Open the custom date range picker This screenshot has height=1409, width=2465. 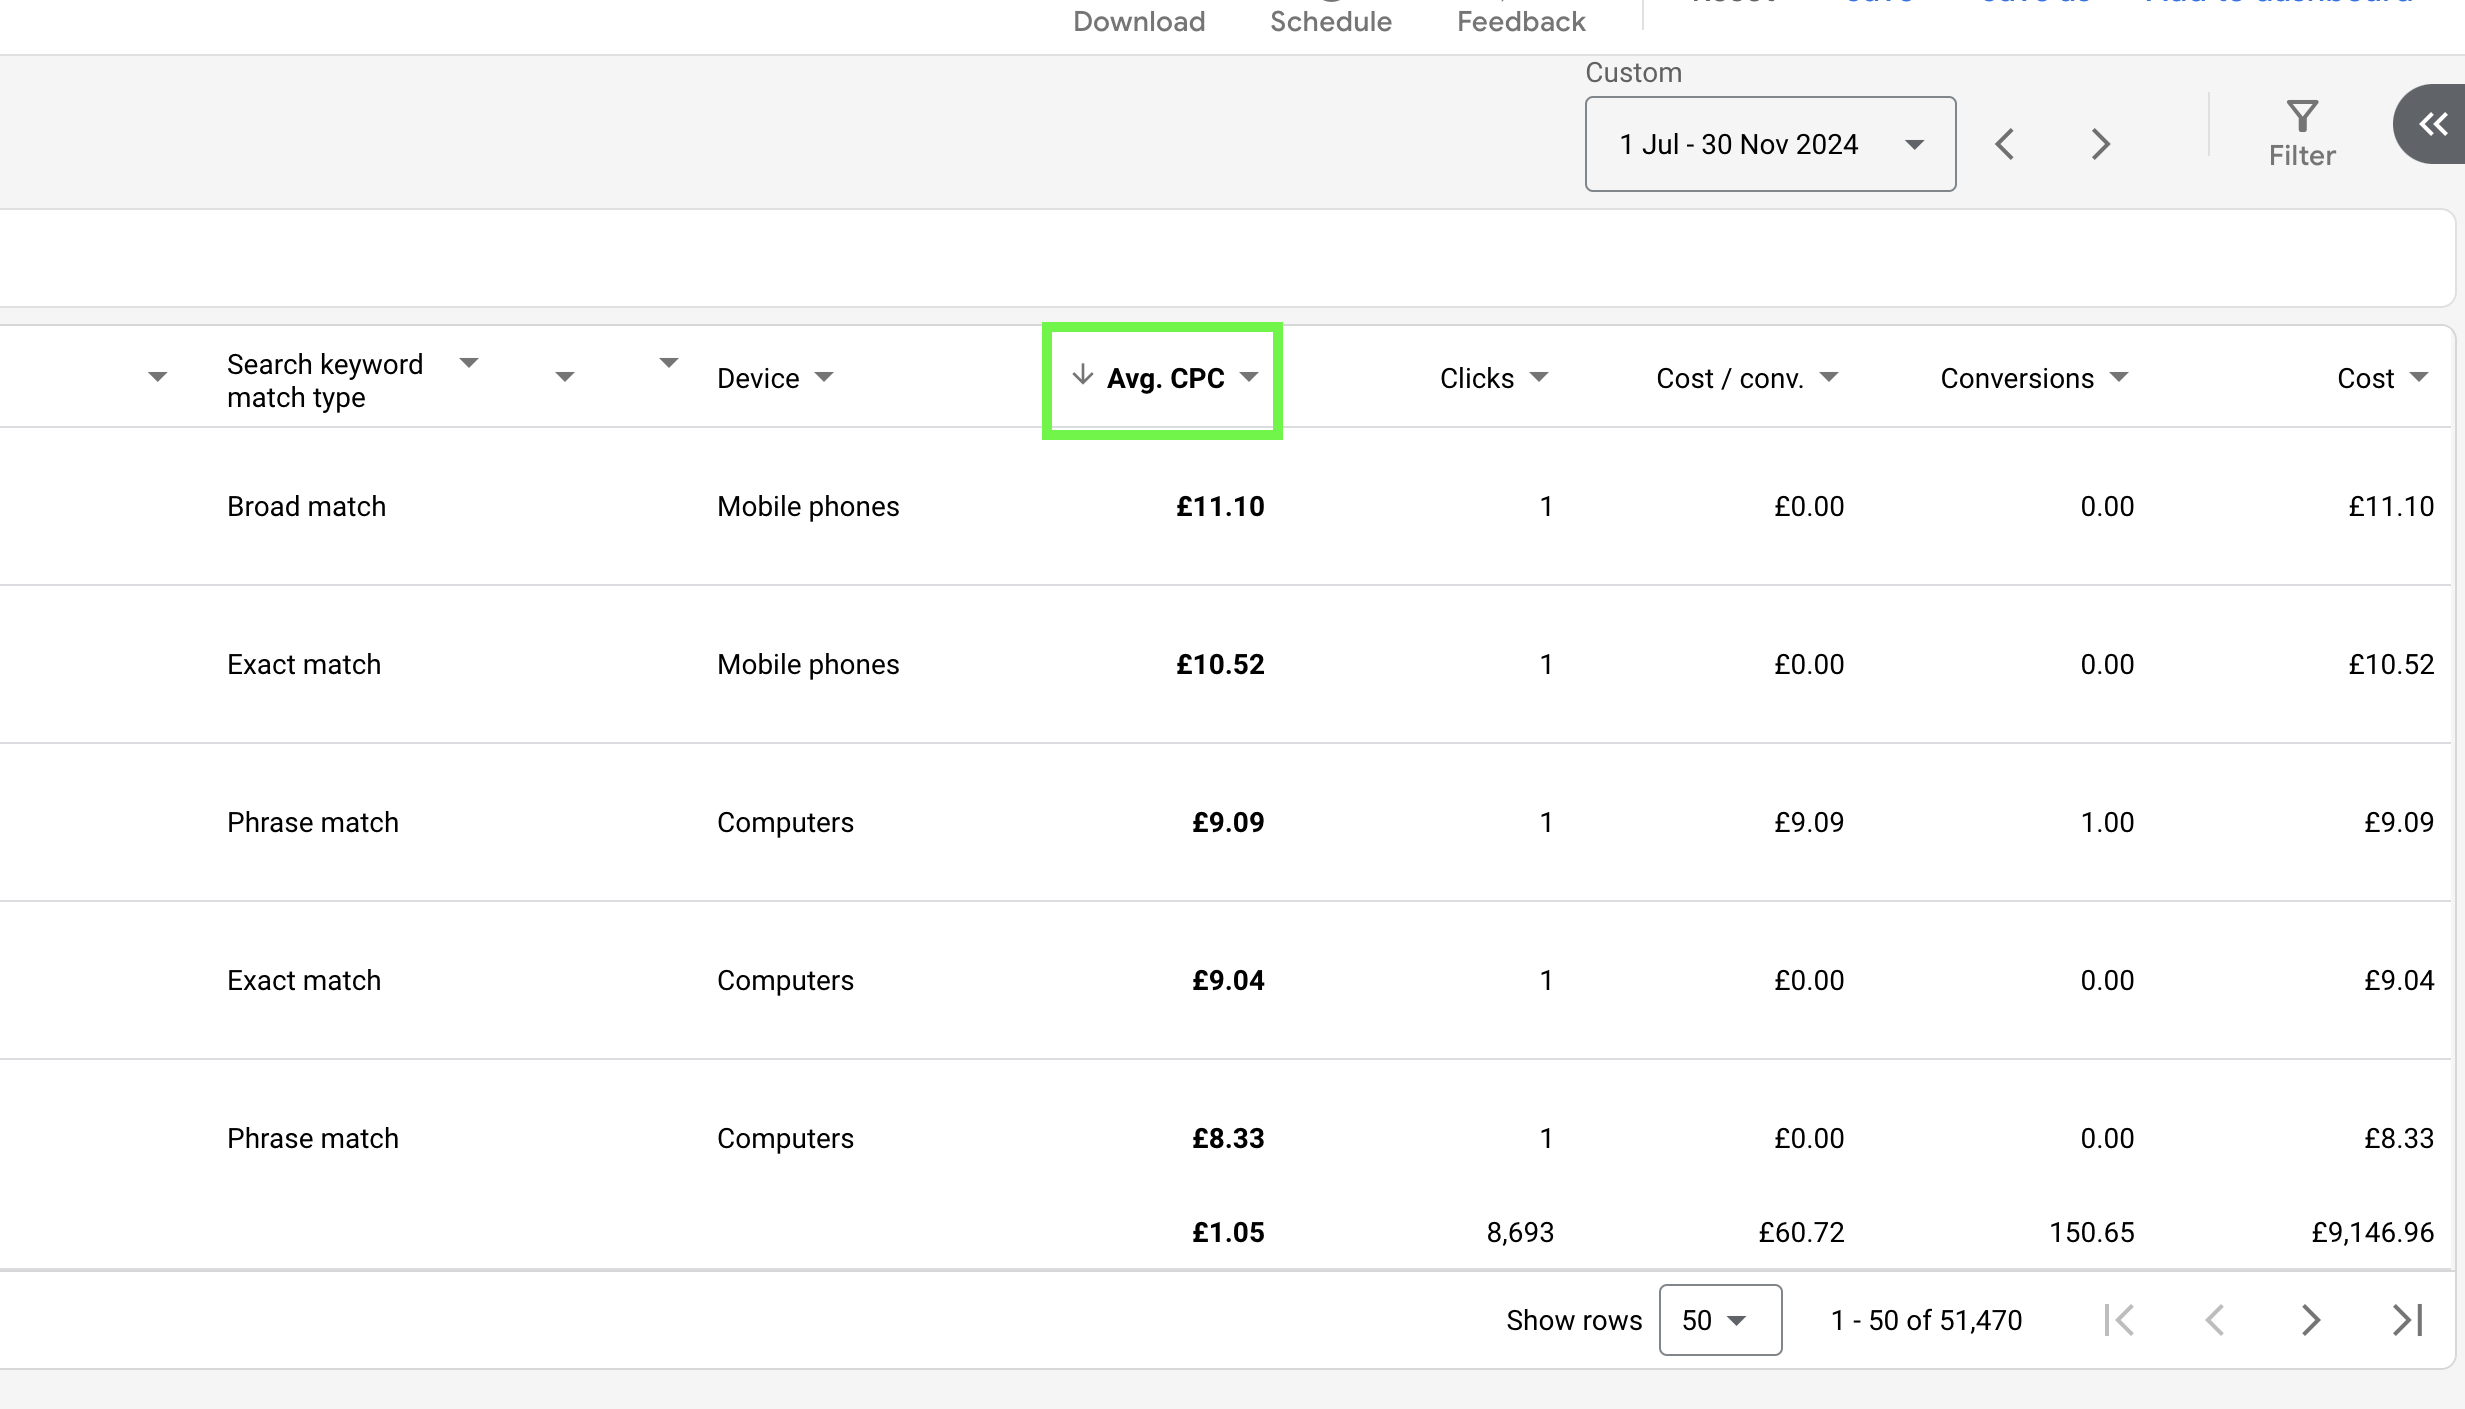pos(1769,142)
